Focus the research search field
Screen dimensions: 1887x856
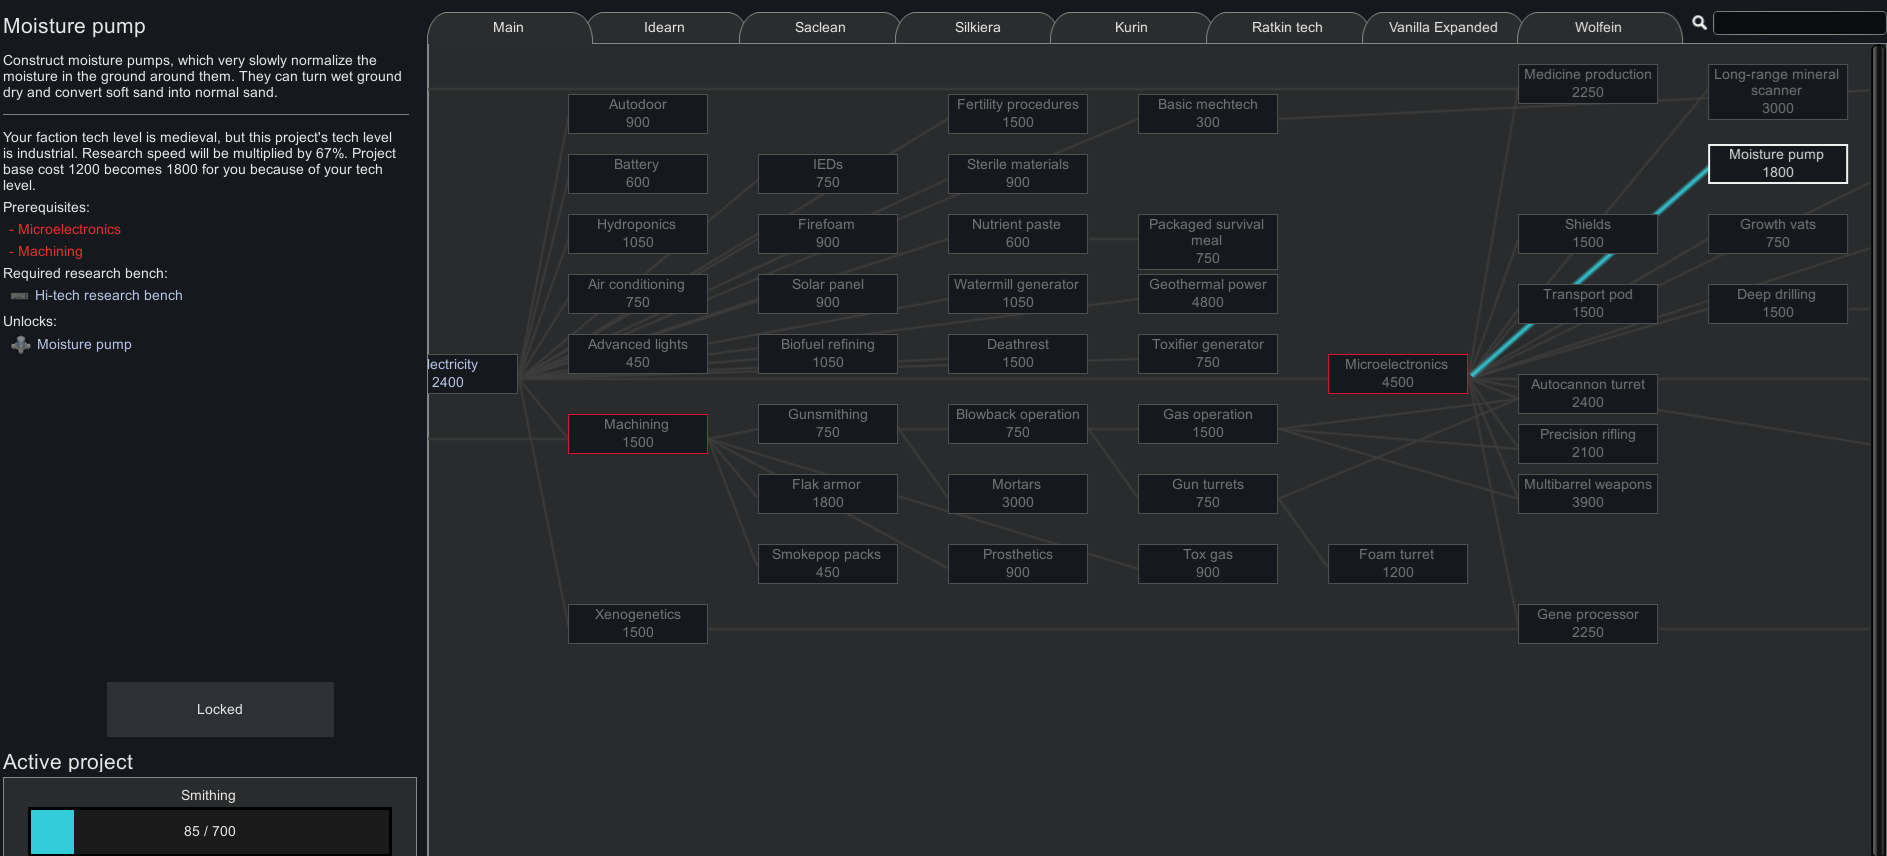click(x=1799, y=23)
